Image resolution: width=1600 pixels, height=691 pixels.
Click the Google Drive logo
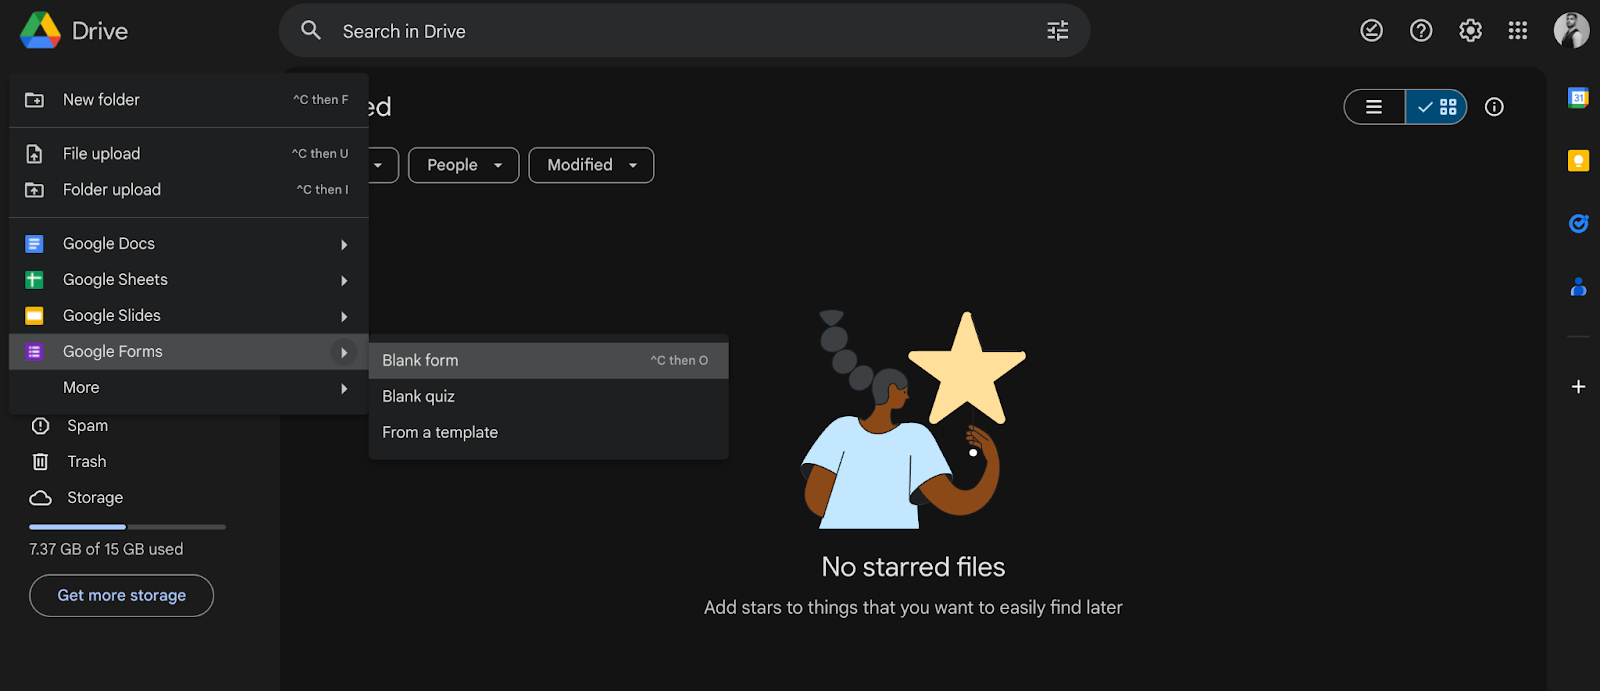click(x=41, y=31)
